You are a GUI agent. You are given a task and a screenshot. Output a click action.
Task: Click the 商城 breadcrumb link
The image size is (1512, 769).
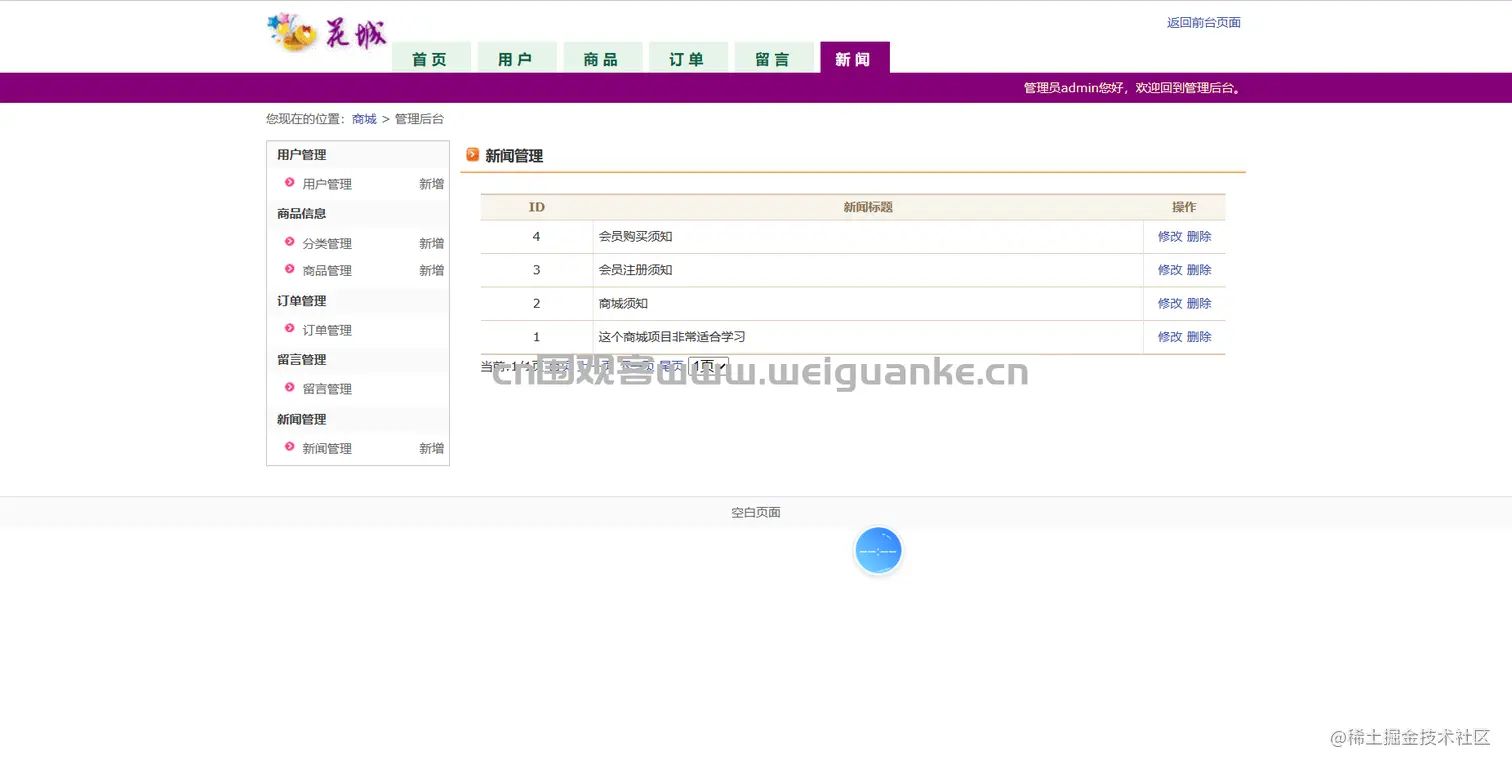click(x=364, y=119)
